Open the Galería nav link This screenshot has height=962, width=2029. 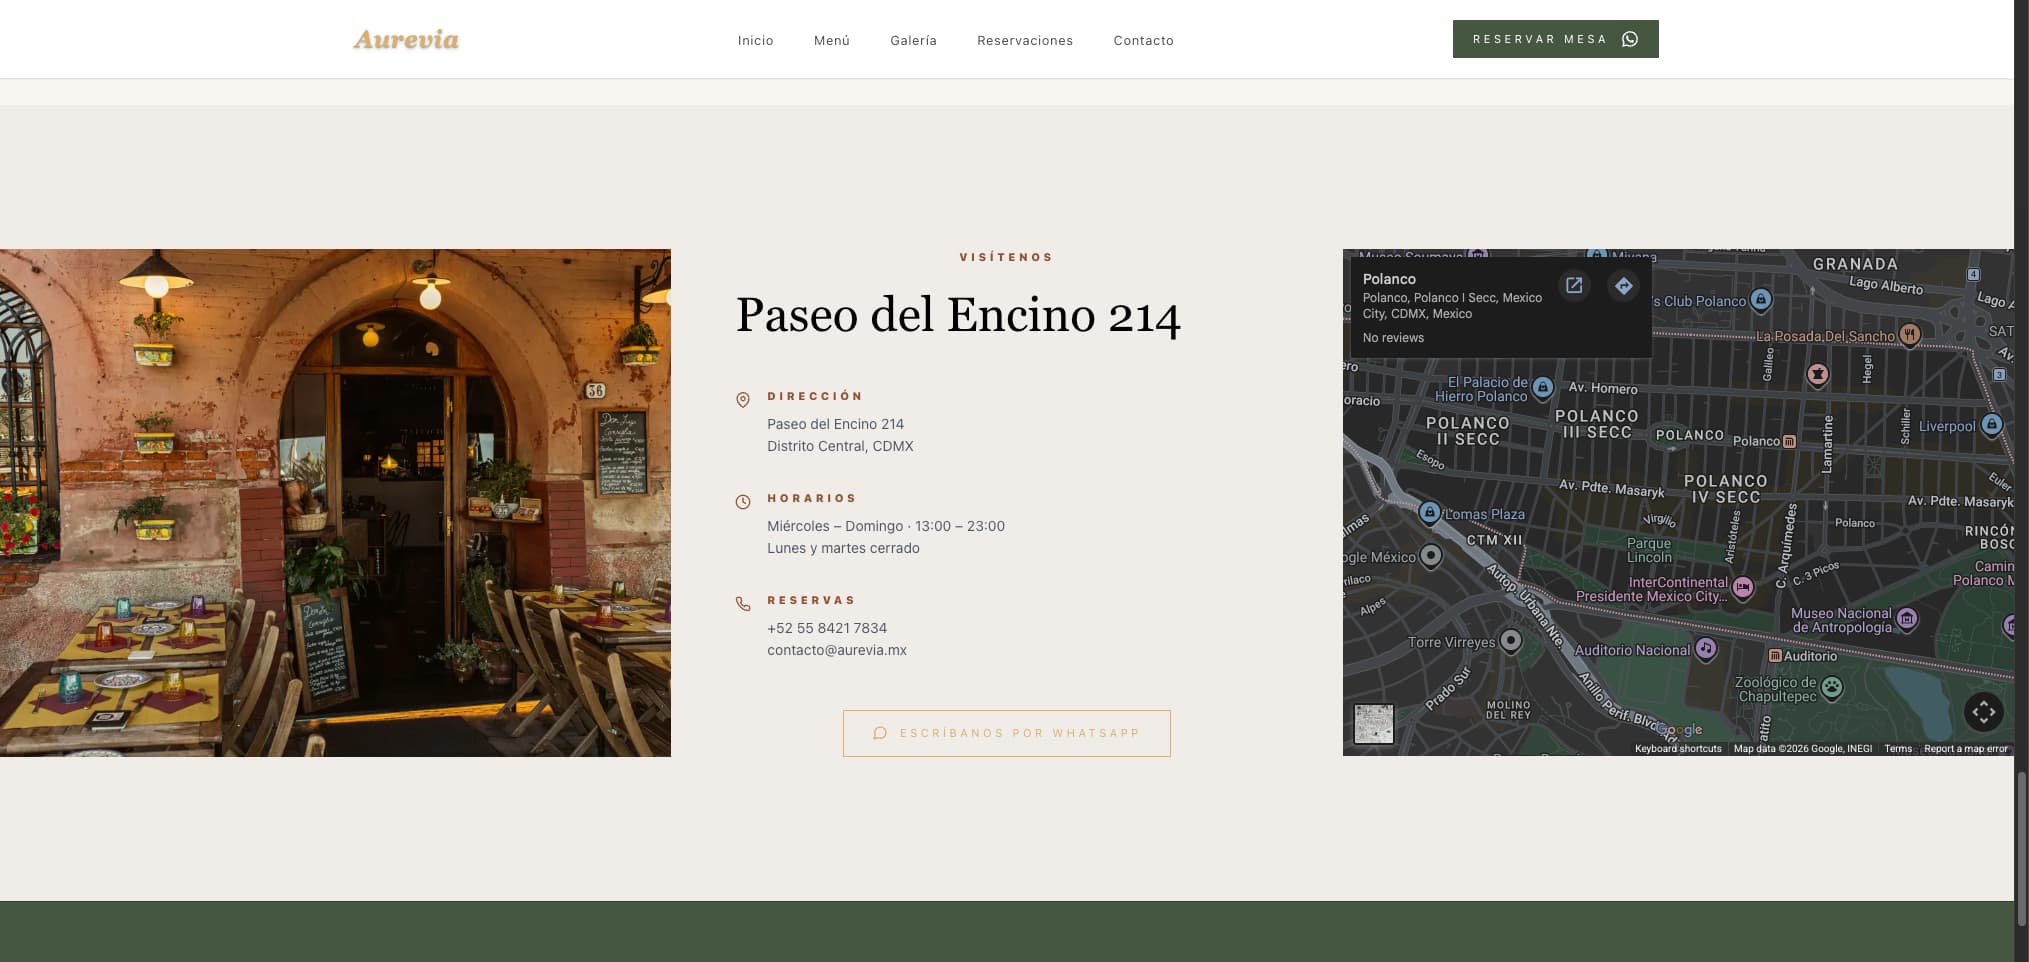[x=913, y=41]
